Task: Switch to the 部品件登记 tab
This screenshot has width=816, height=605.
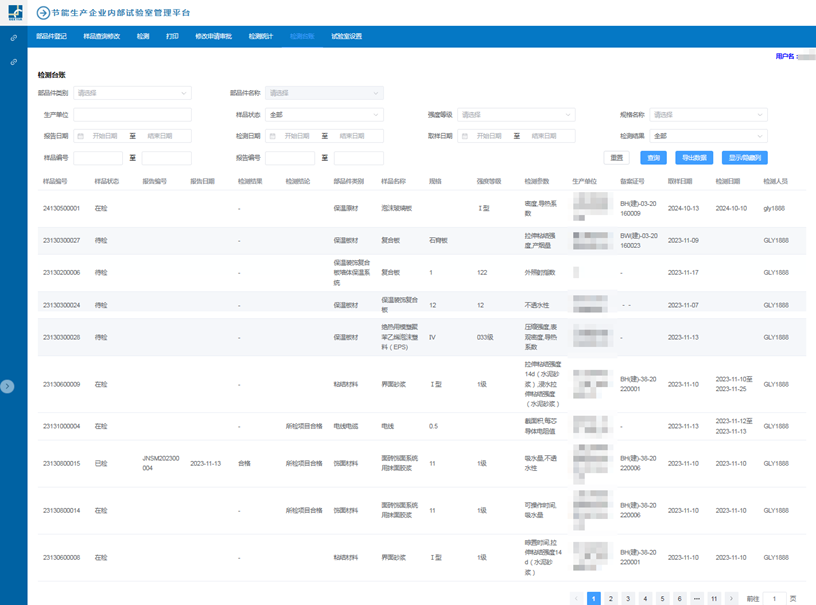Action: pos(51,36)
